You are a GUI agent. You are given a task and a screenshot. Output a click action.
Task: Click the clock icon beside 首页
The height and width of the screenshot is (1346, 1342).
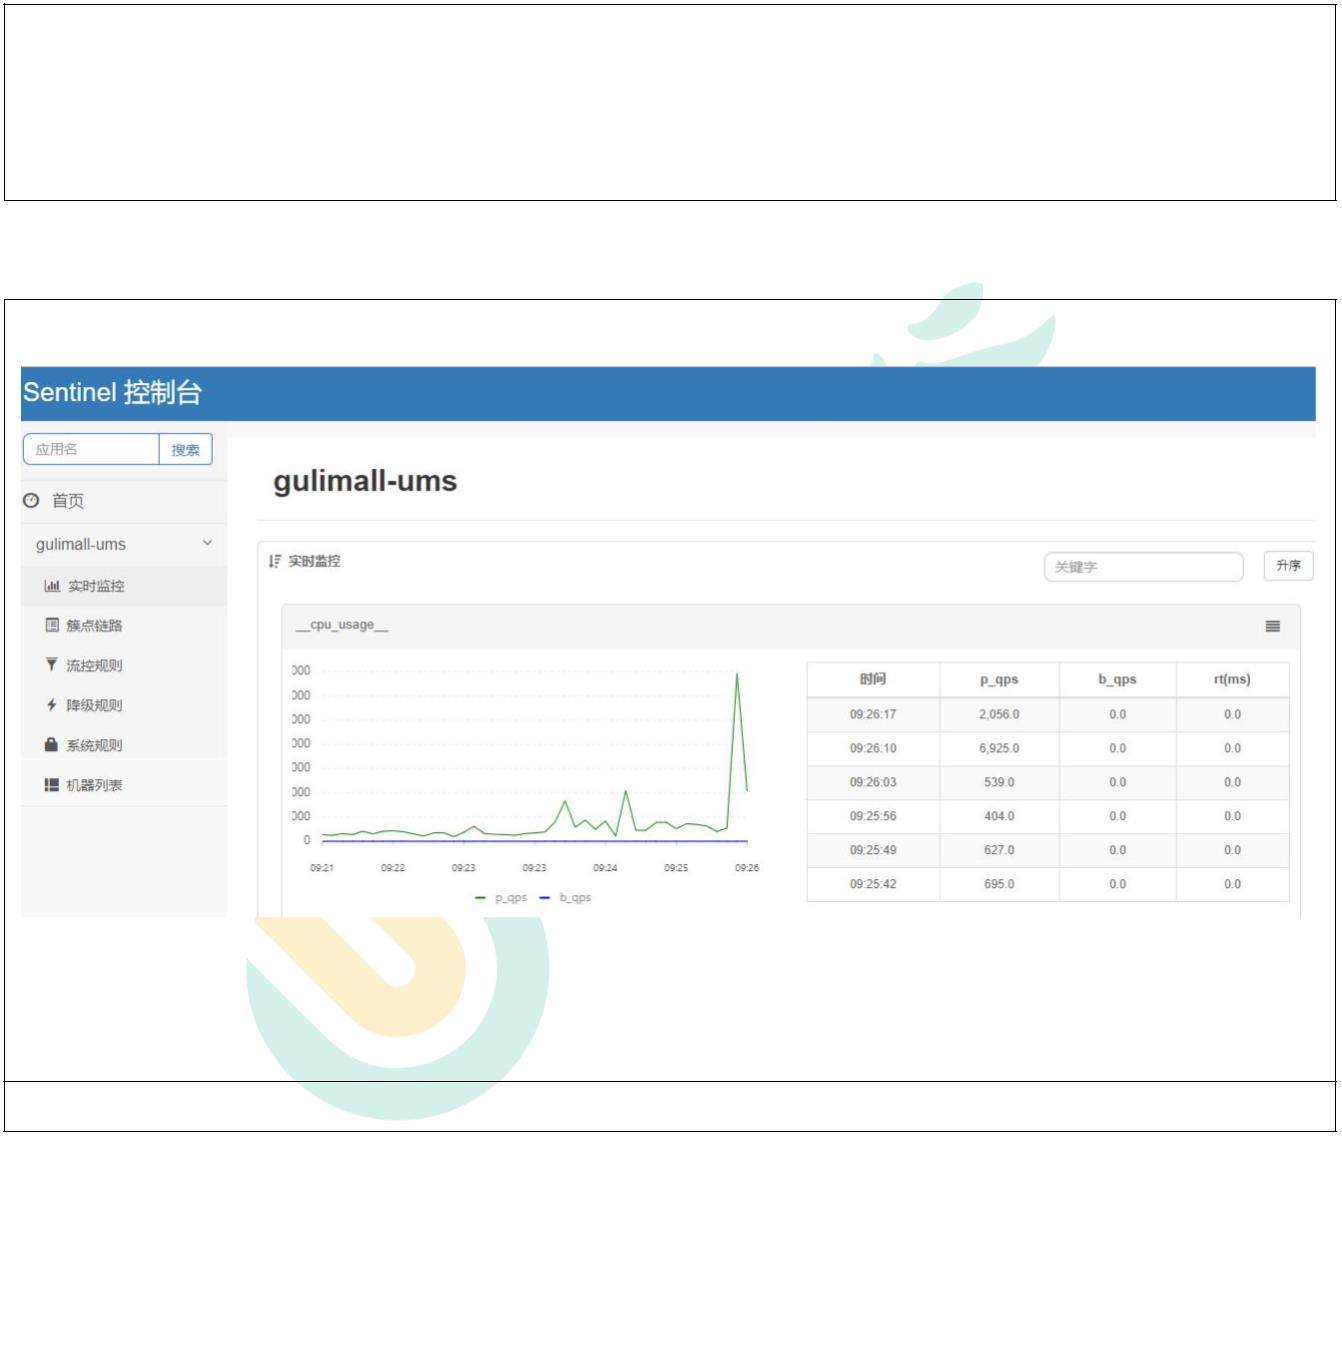pyautogui.click(x=31, y=500)
